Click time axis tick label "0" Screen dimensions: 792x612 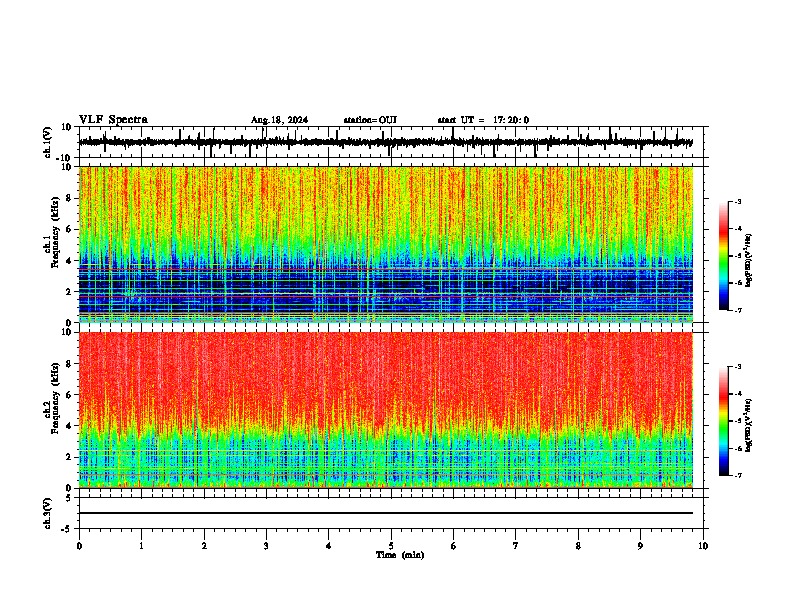click(x=79, y=546)
